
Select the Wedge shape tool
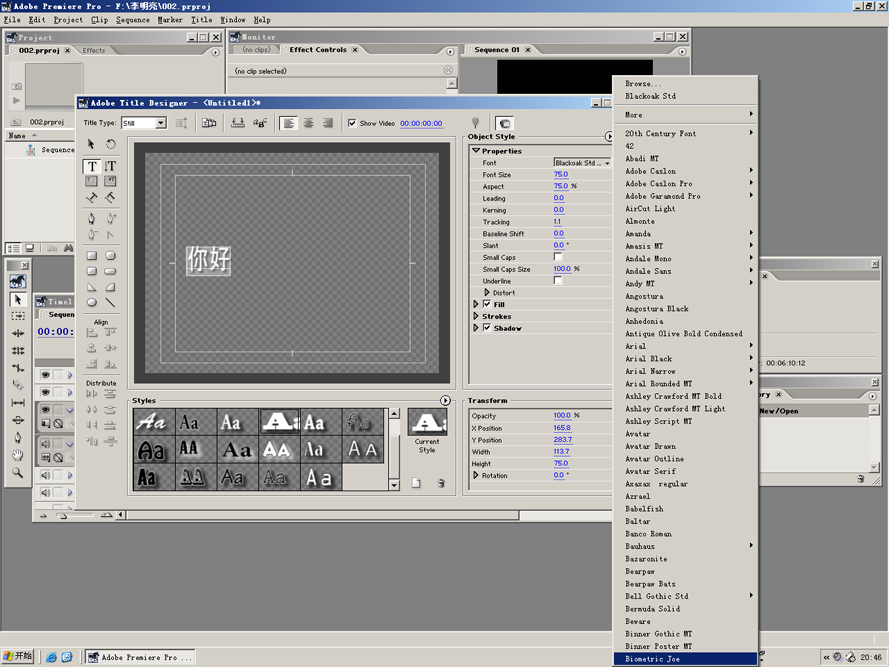91,287
